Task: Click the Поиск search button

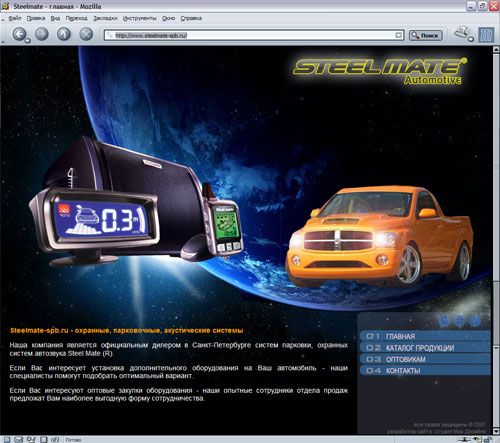Action: pos(426,35)
